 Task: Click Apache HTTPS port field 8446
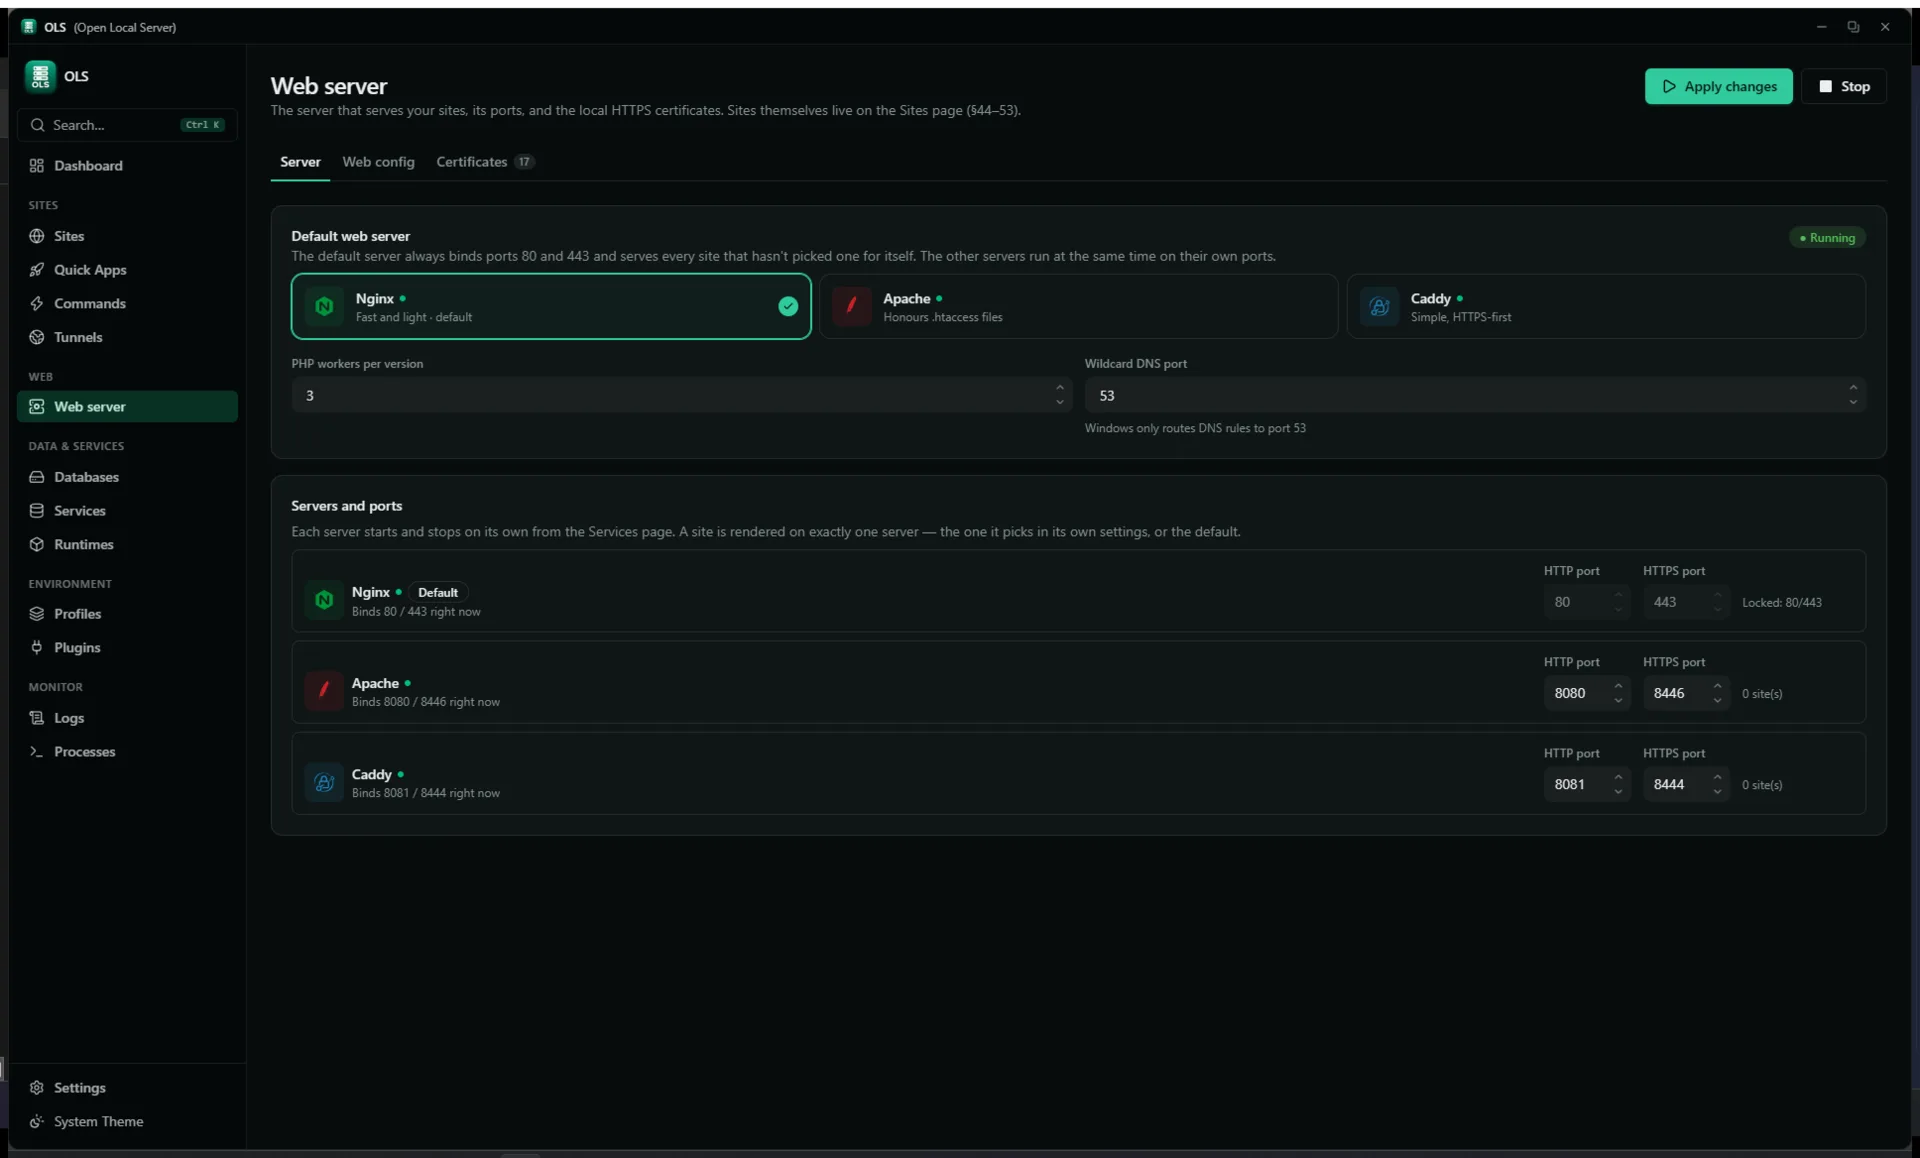(1685, 693)
